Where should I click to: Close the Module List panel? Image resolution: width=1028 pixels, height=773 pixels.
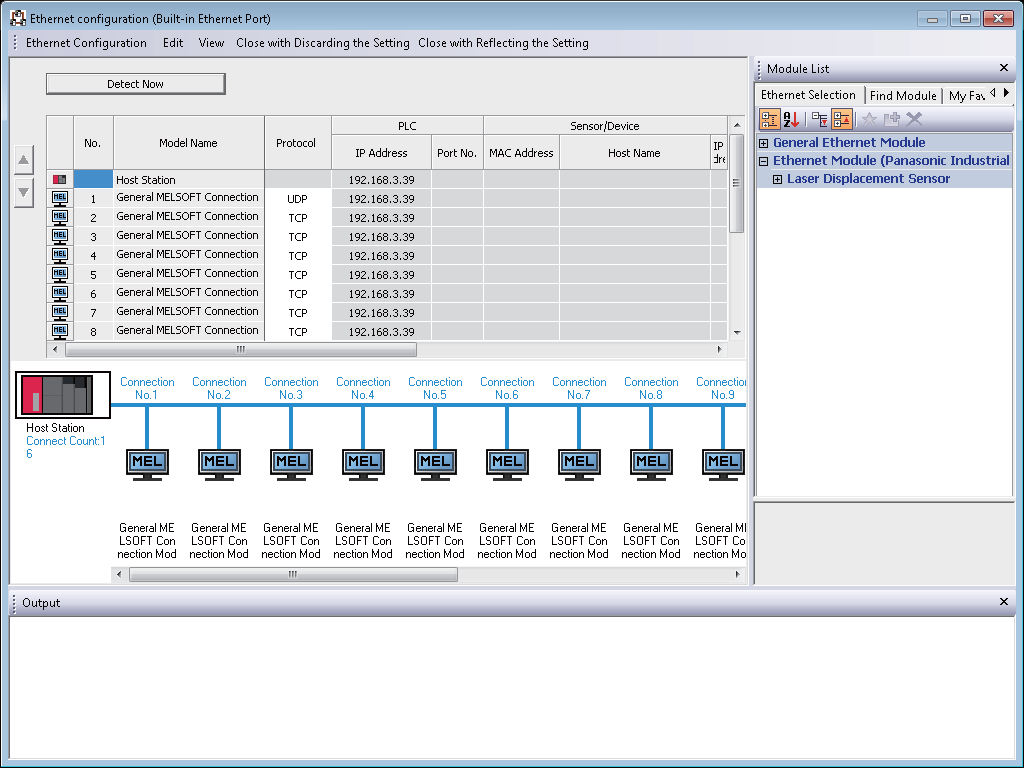coord(1004,68)
